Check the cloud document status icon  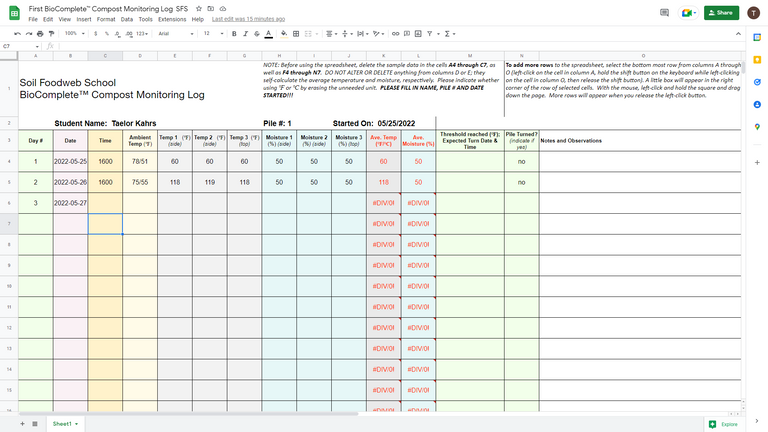223,9
